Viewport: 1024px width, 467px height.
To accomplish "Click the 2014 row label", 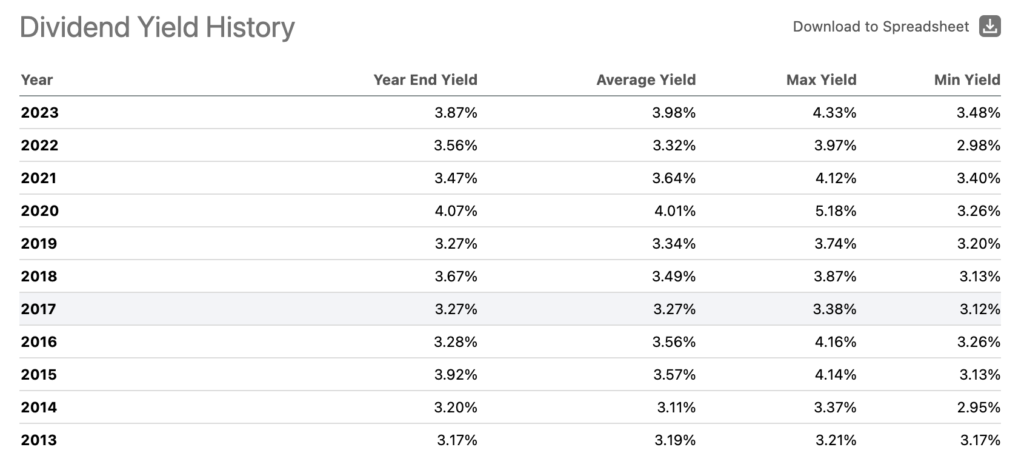I will tap(39, 408).
